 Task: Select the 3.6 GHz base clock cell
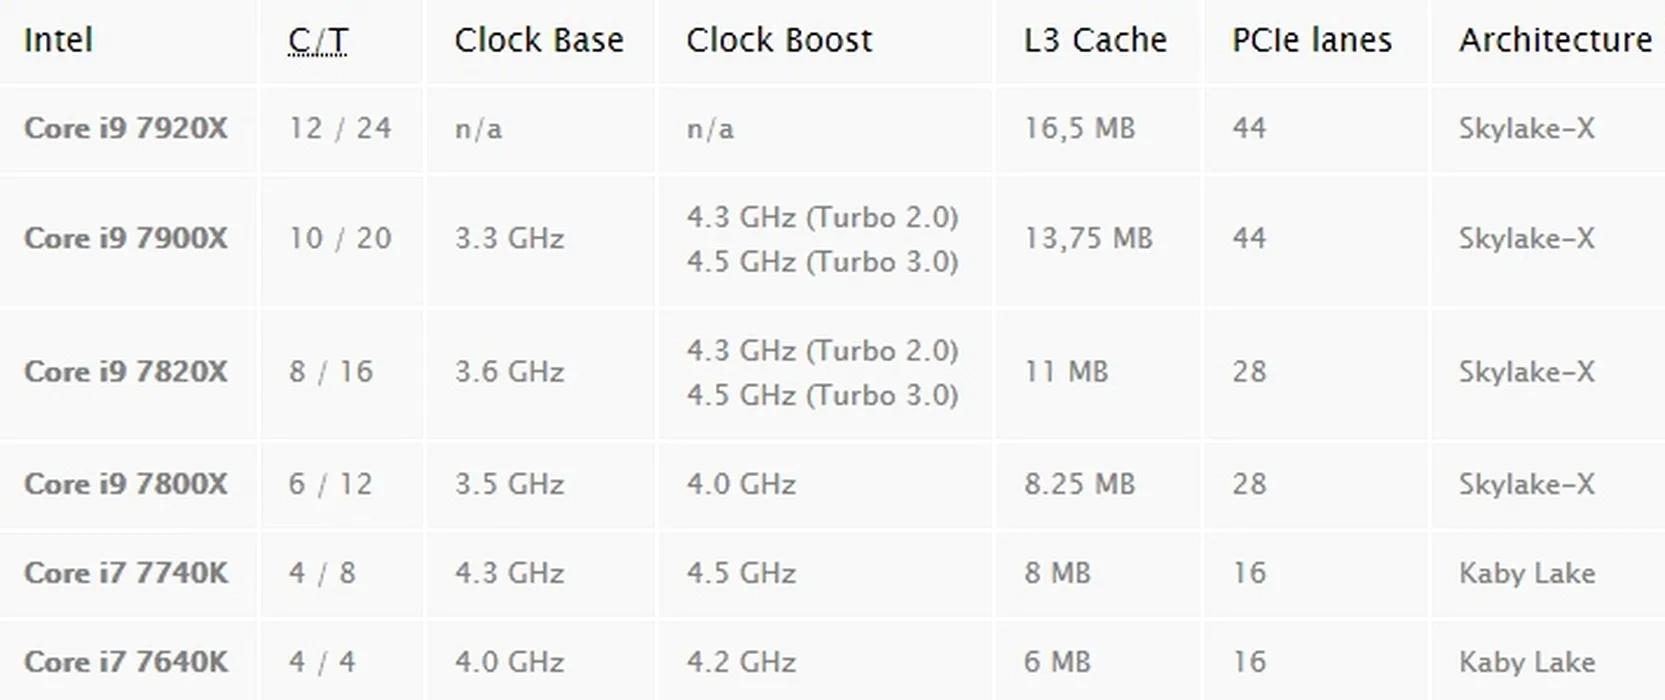tap(510, 372)
